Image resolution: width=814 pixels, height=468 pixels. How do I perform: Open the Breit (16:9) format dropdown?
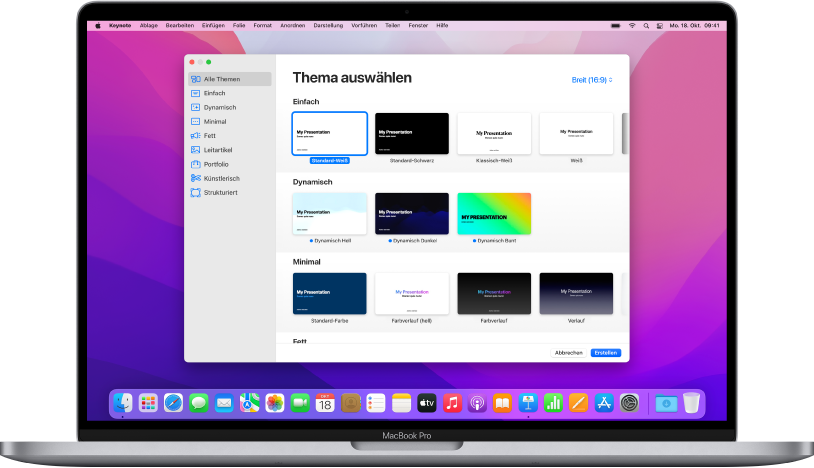[592, 80]
